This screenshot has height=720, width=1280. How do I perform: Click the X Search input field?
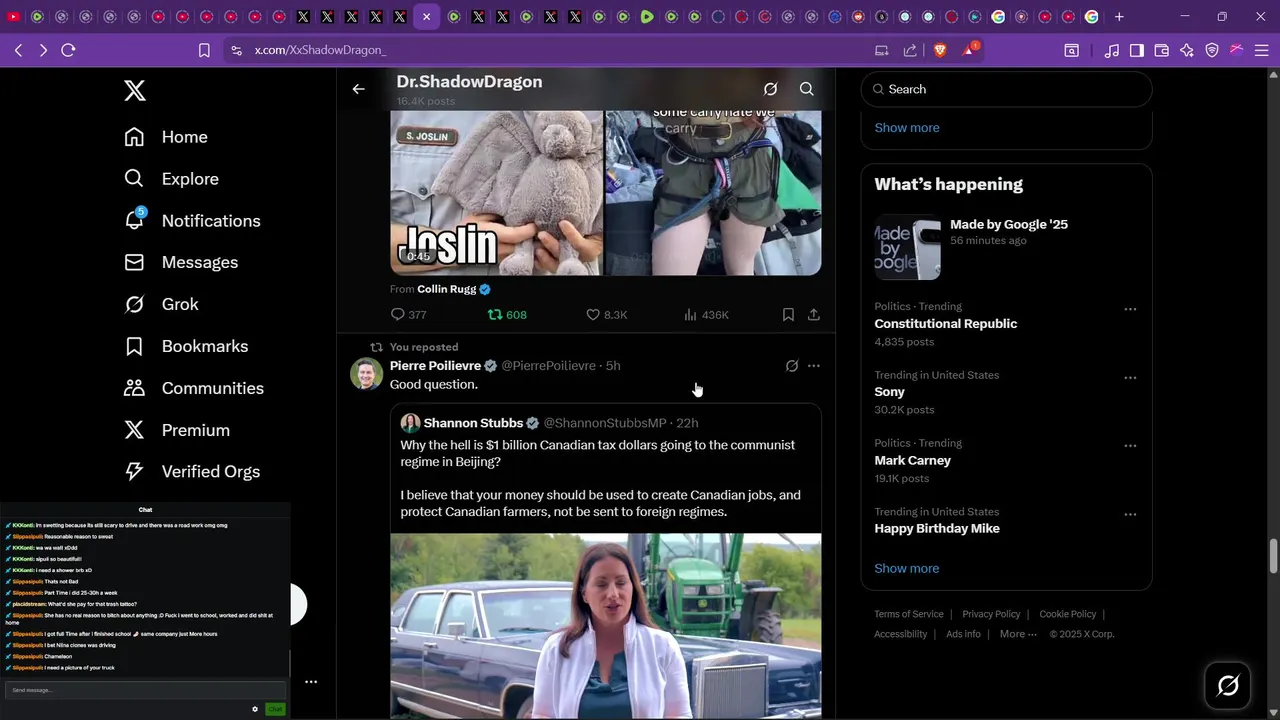[1006, 89]
